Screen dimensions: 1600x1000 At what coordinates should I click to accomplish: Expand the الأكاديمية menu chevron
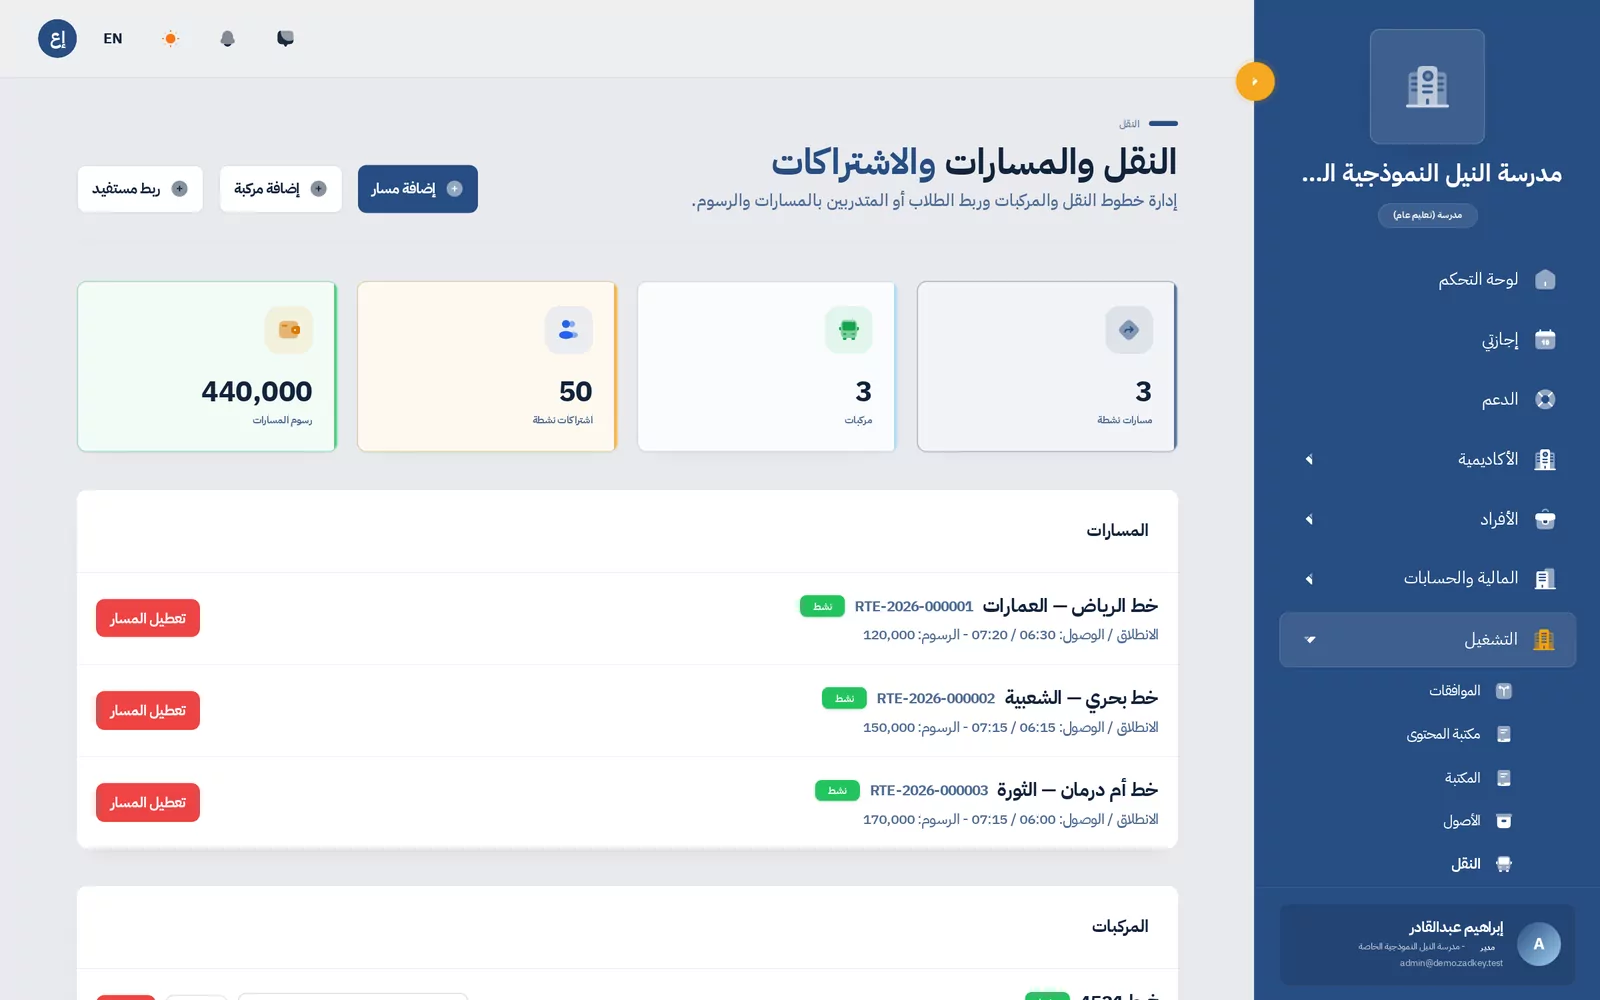click(1309, 459)
